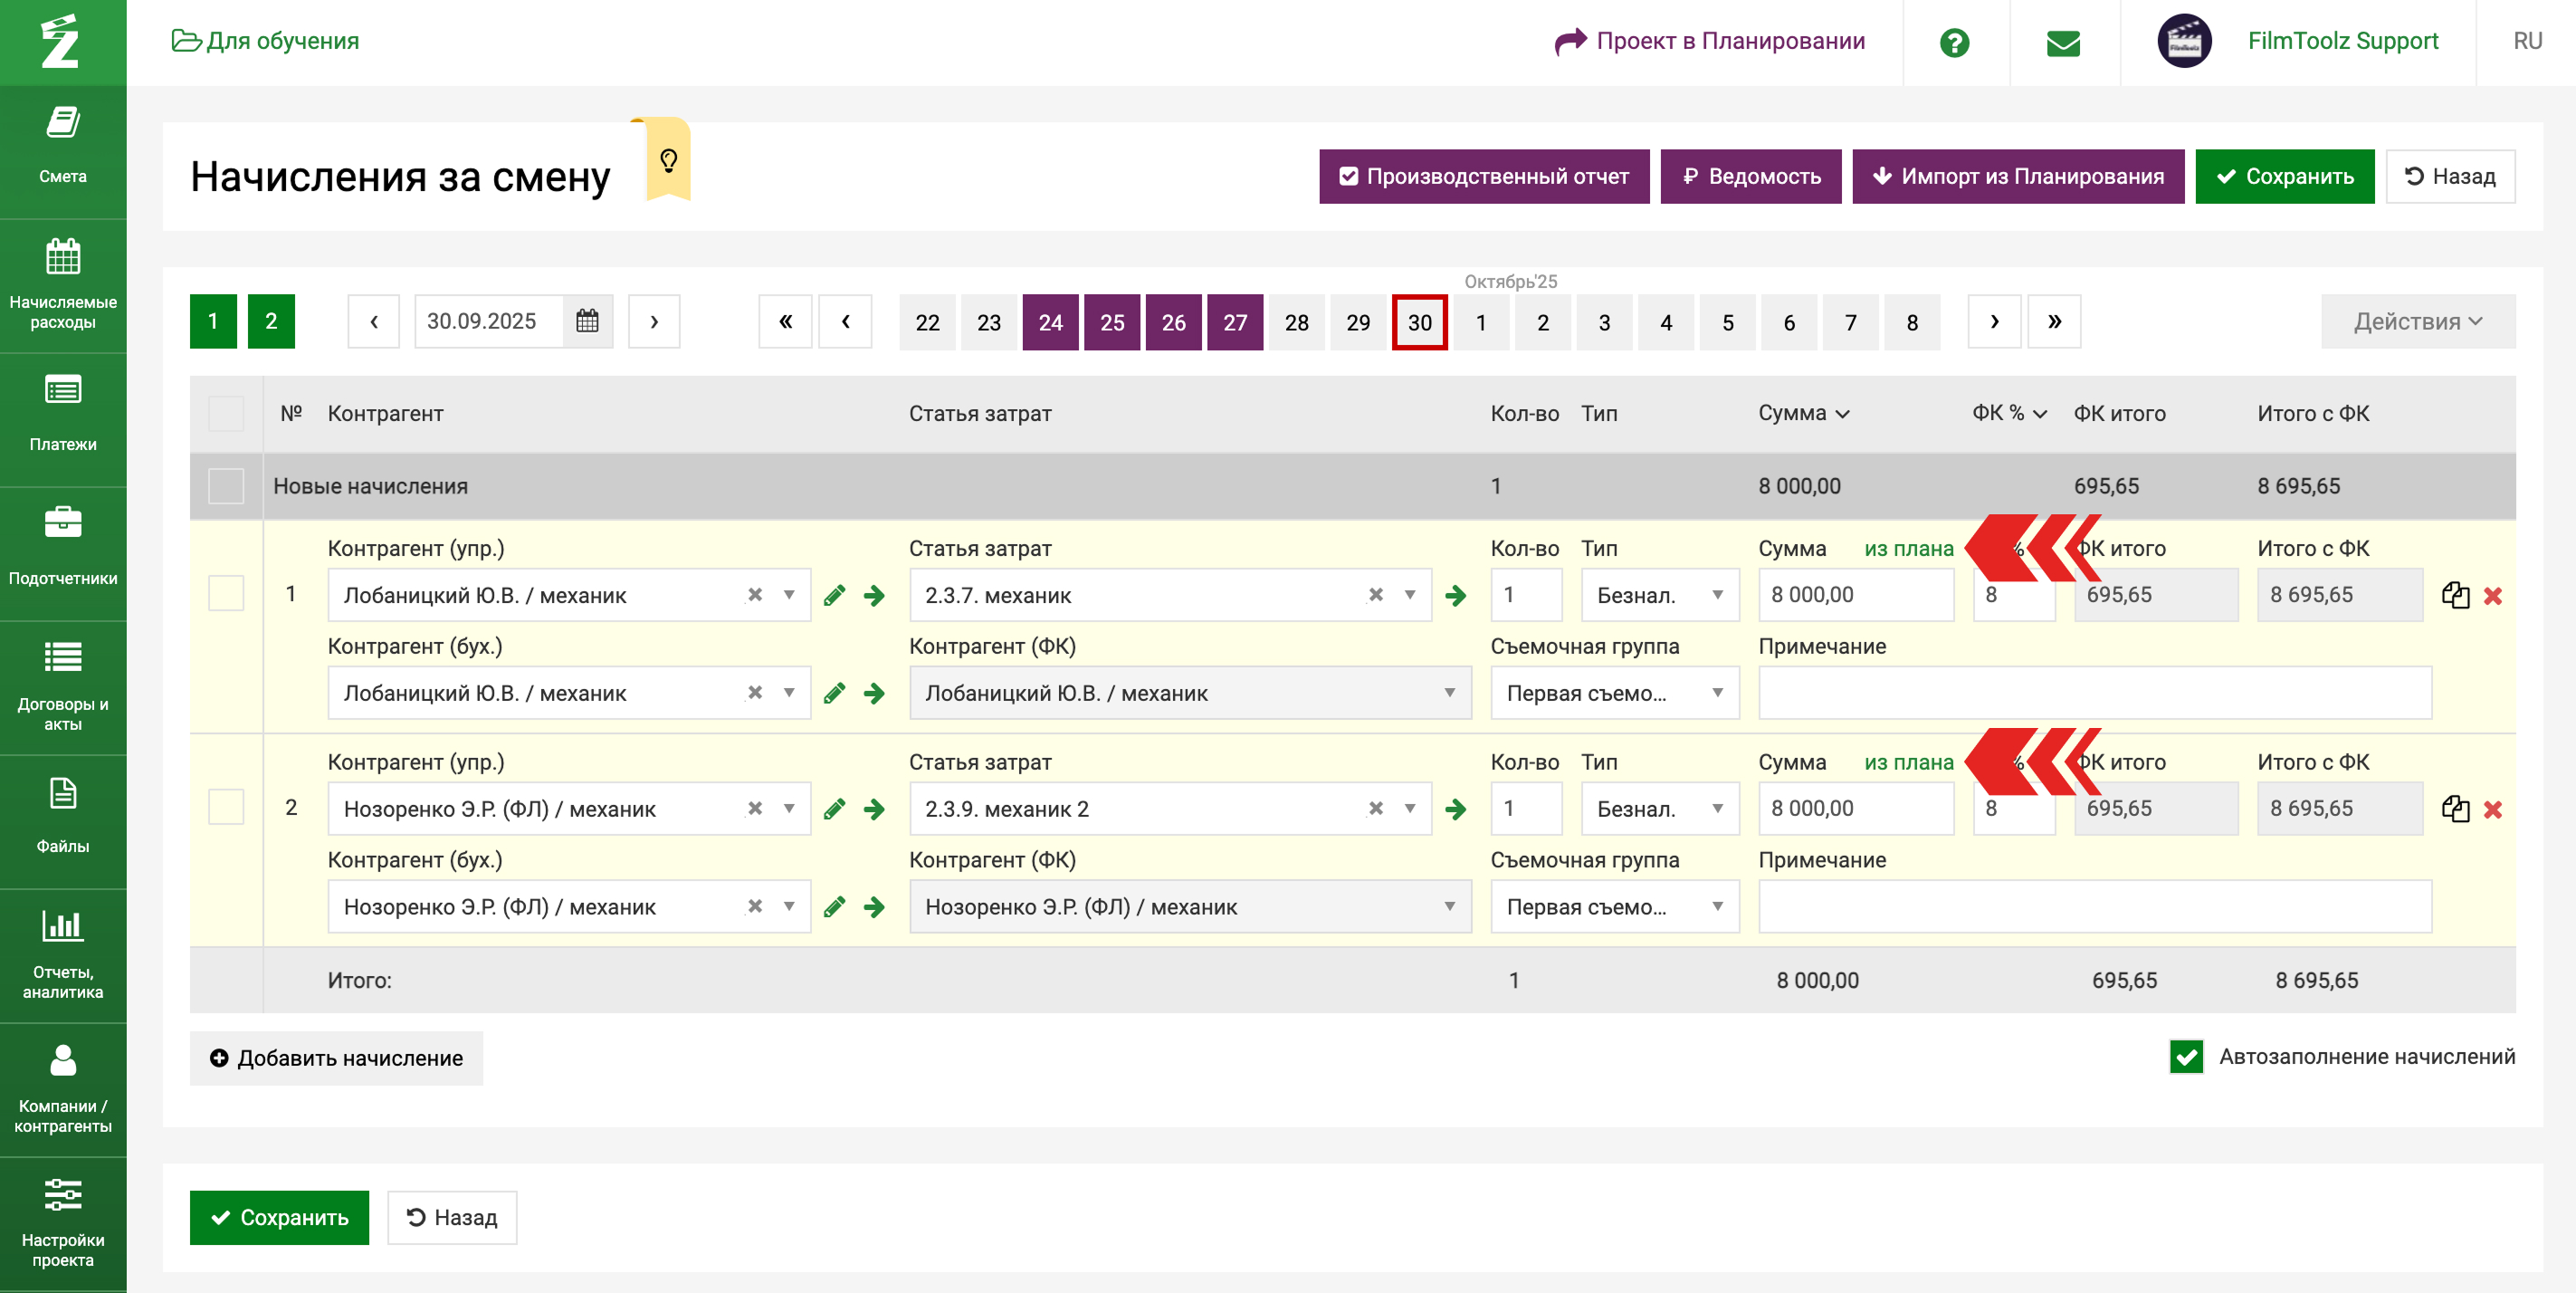Delete accrual row 1 with red X
Screen dimensions: 2576x1293
point(2492,596)
